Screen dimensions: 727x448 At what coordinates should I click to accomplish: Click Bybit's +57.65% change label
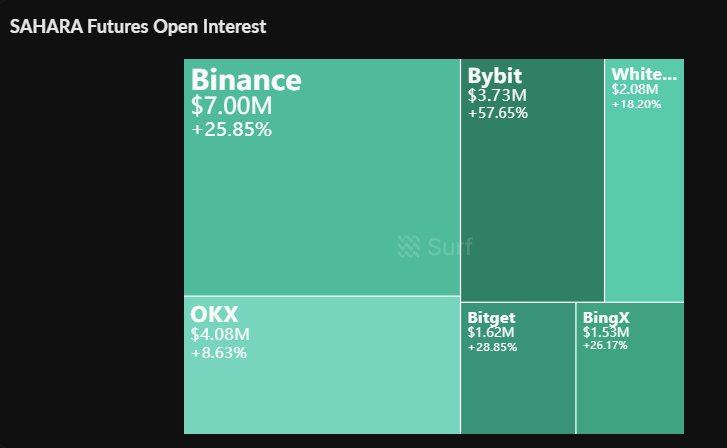point(497,113)
